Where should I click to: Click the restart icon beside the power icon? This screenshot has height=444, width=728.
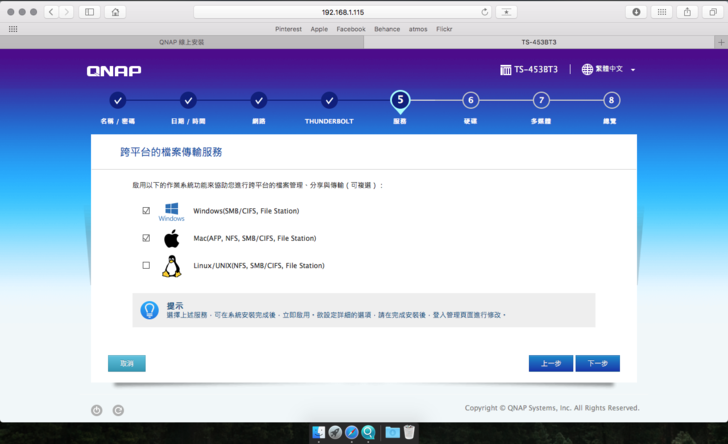click(x=118, y=409)
